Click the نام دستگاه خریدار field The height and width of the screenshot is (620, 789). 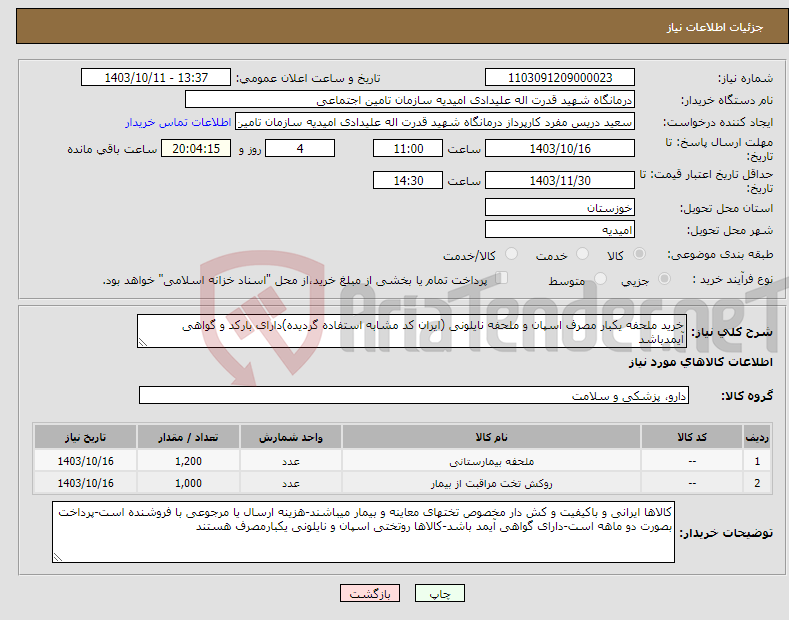pyautogui.click(x=410, y=100)
